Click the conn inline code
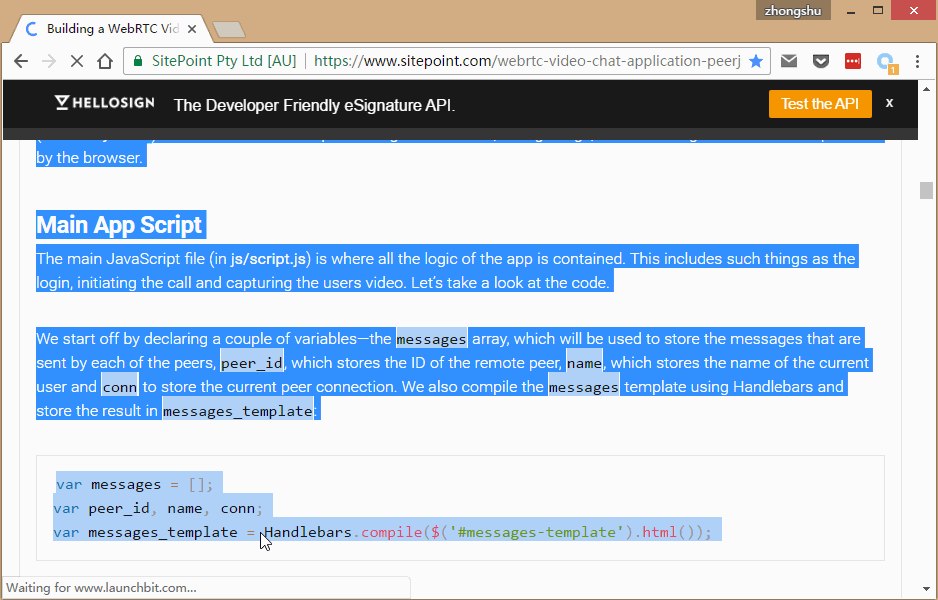The image size is (938, 600). [120, 387]
